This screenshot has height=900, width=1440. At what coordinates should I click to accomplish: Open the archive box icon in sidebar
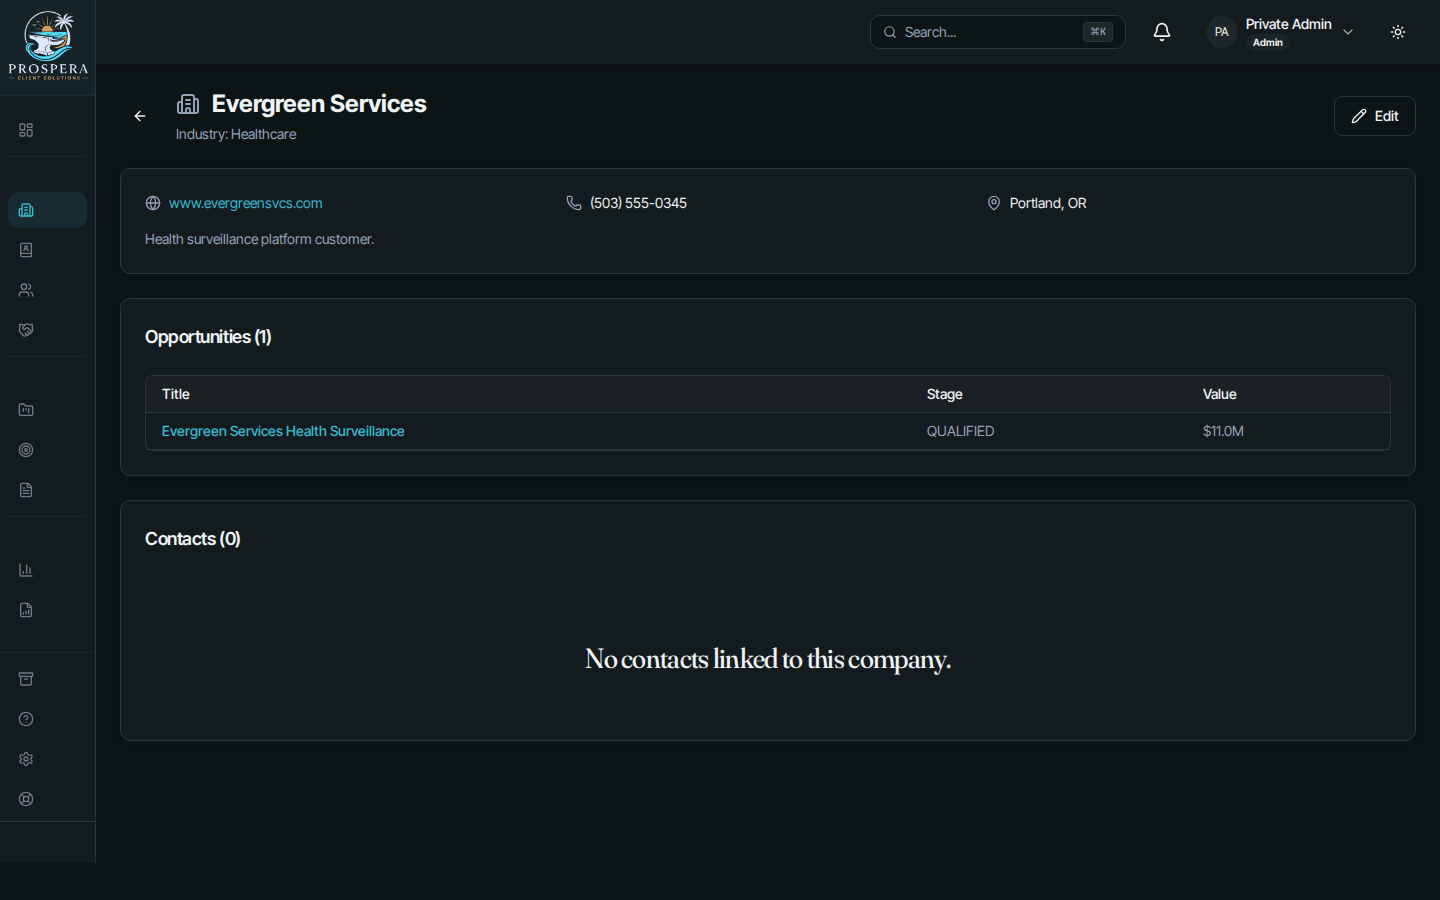[x=26, y=679]
